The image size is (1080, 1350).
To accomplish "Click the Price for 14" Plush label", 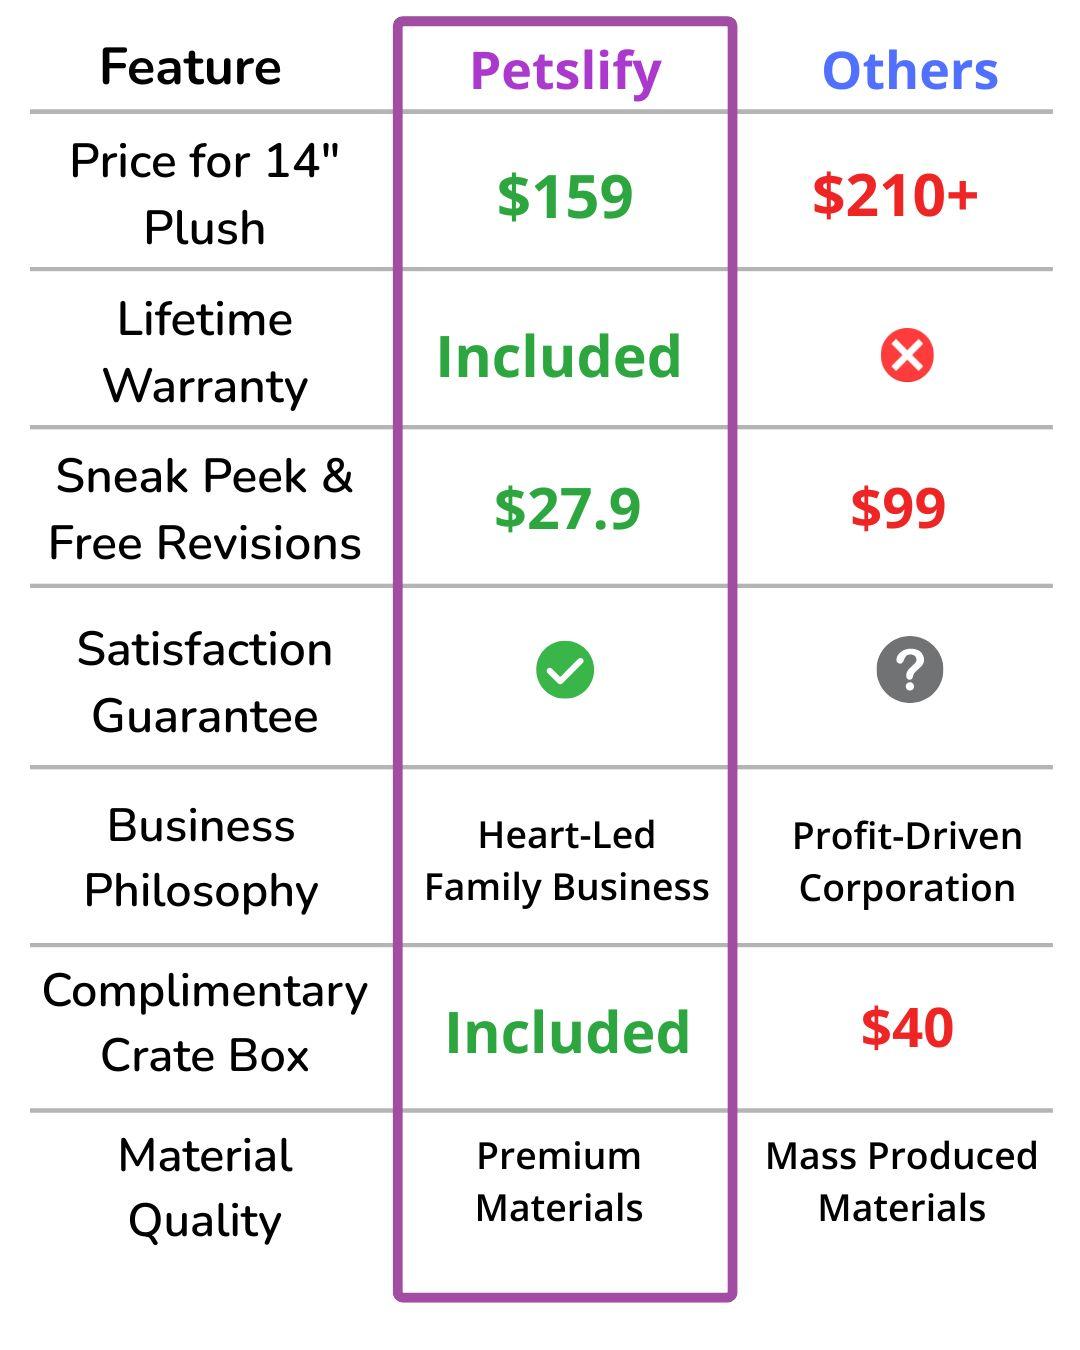I will point(205,194).
